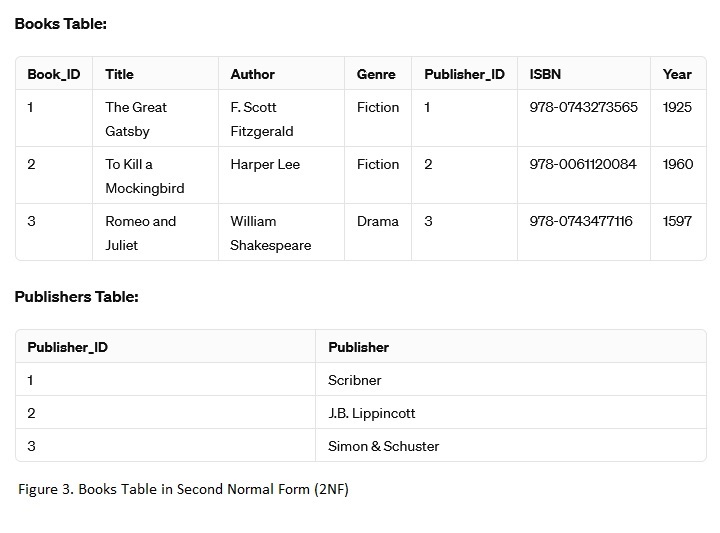
Task: Select the Author column header
Action: 252,74
